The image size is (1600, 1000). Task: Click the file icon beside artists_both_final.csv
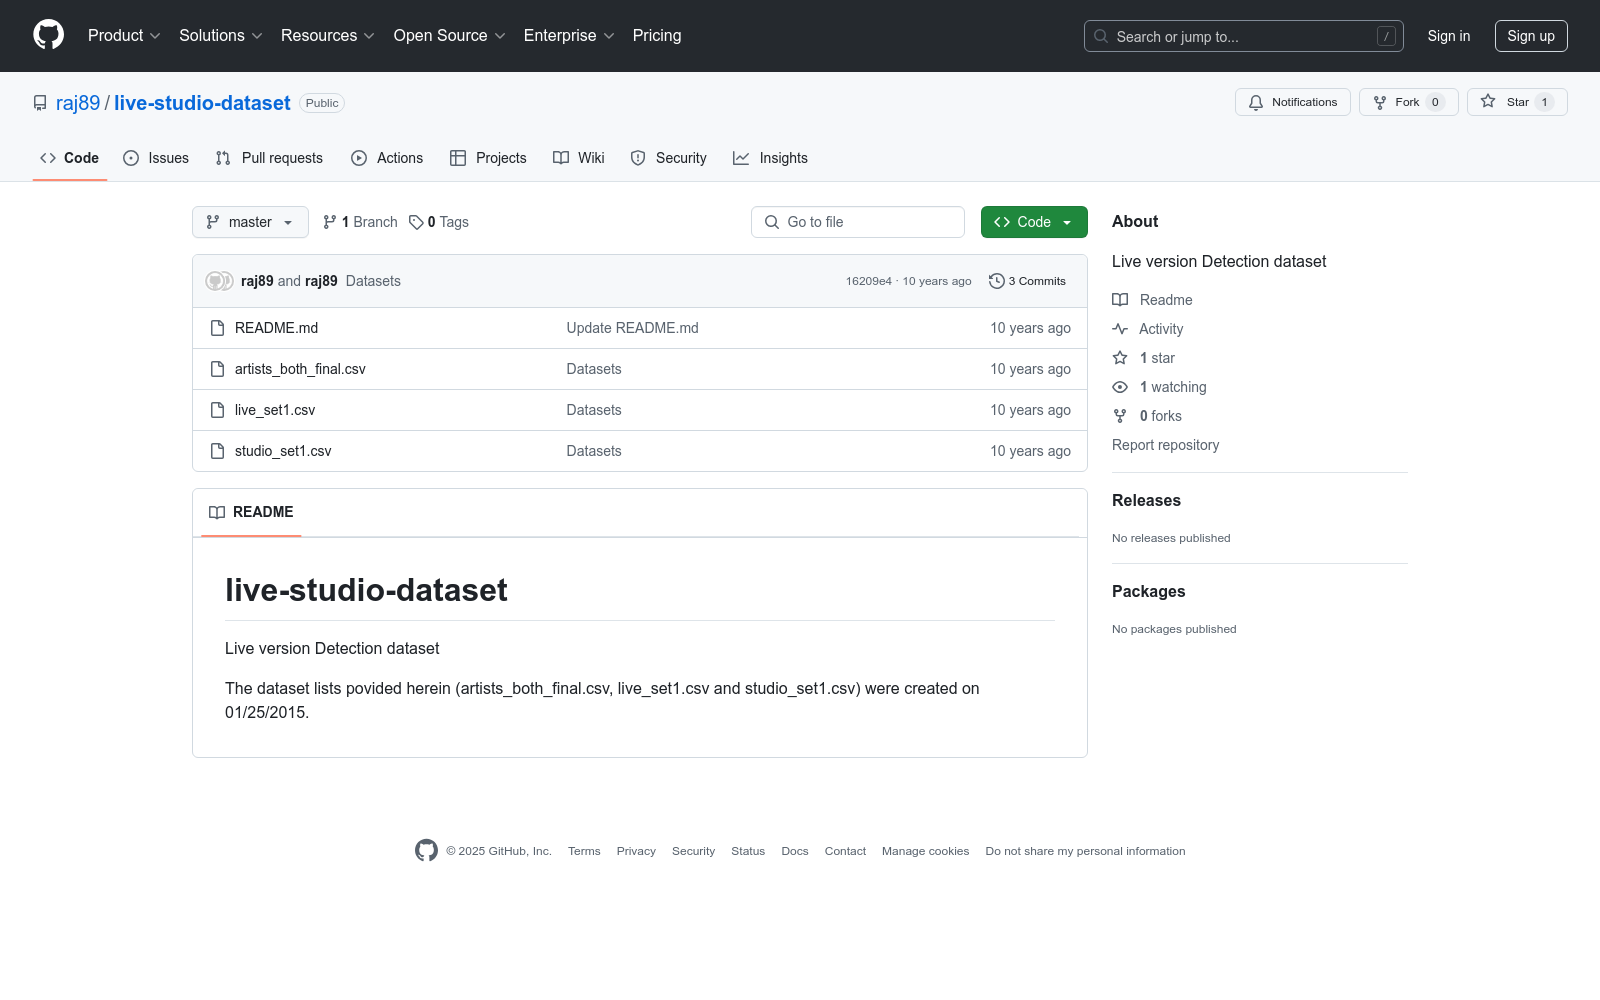pos(217,369)
